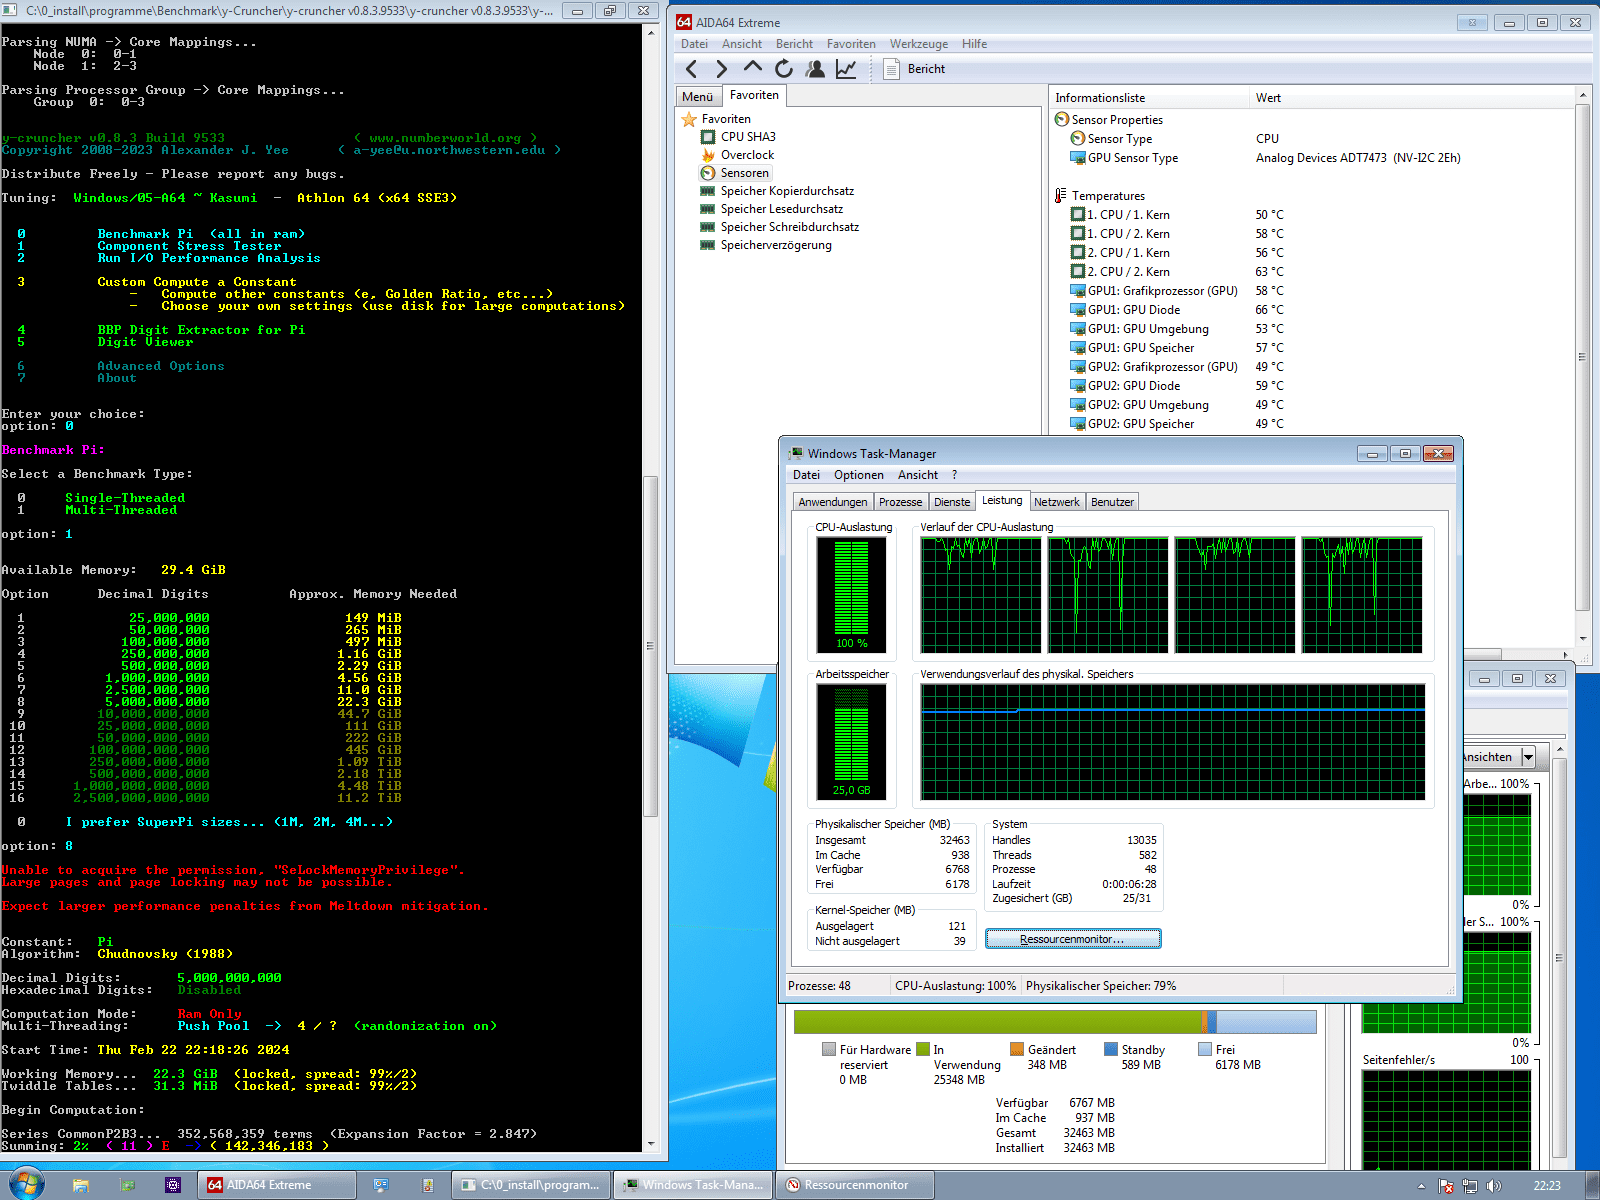Select Speicher Schreibdurchsatz benchmark
The height and width of the screenshot is (1200, 1600).
780,227
